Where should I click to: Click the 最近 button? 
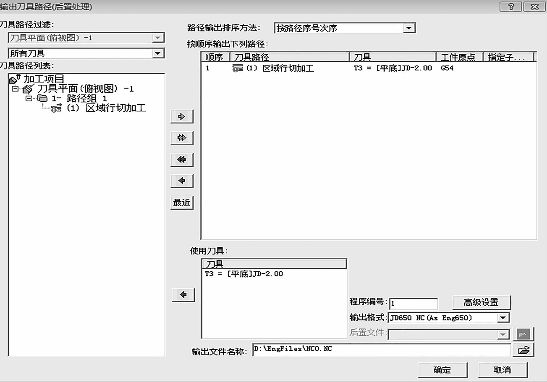182,202
